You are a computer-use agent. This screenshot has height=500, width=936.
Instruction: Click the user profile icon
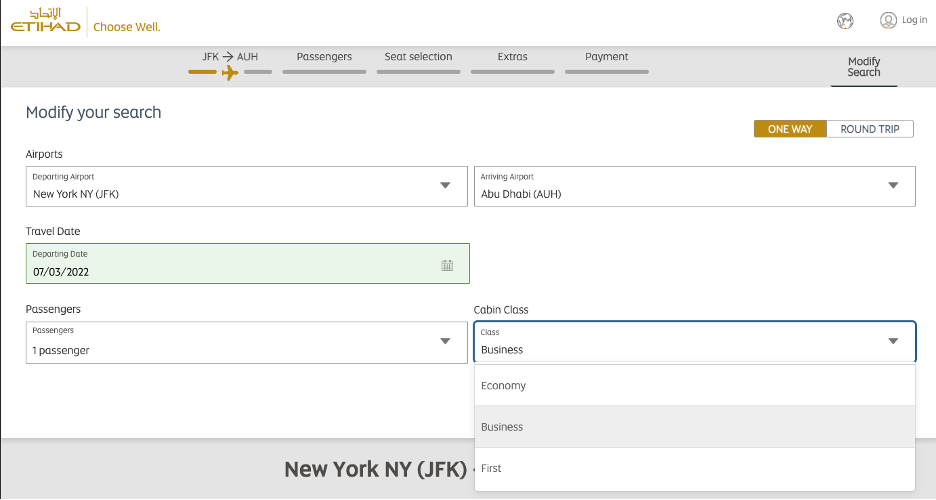tap(888, 20)
